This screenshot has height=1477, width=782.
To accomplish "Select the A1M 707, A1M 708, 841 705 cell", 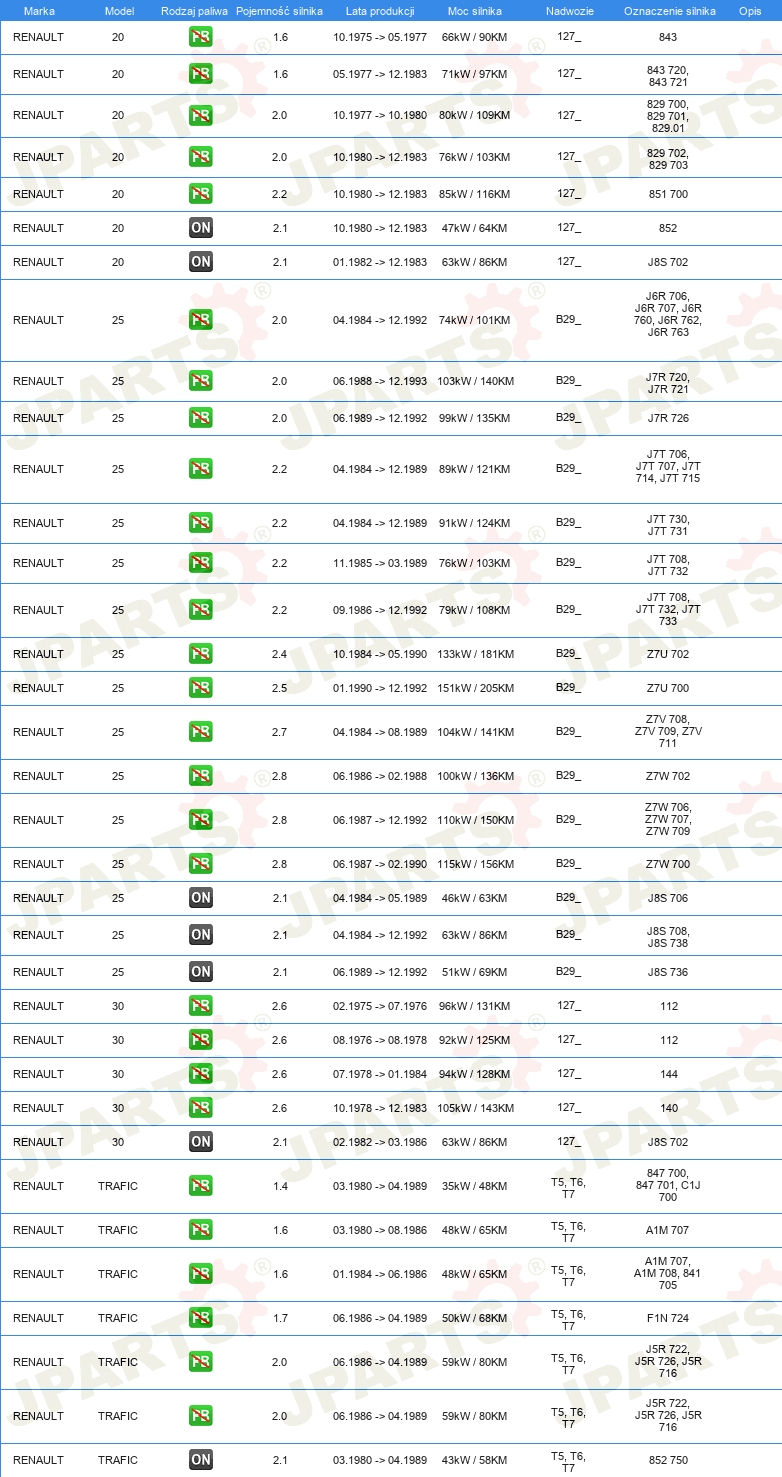I will coord(668,1273).
